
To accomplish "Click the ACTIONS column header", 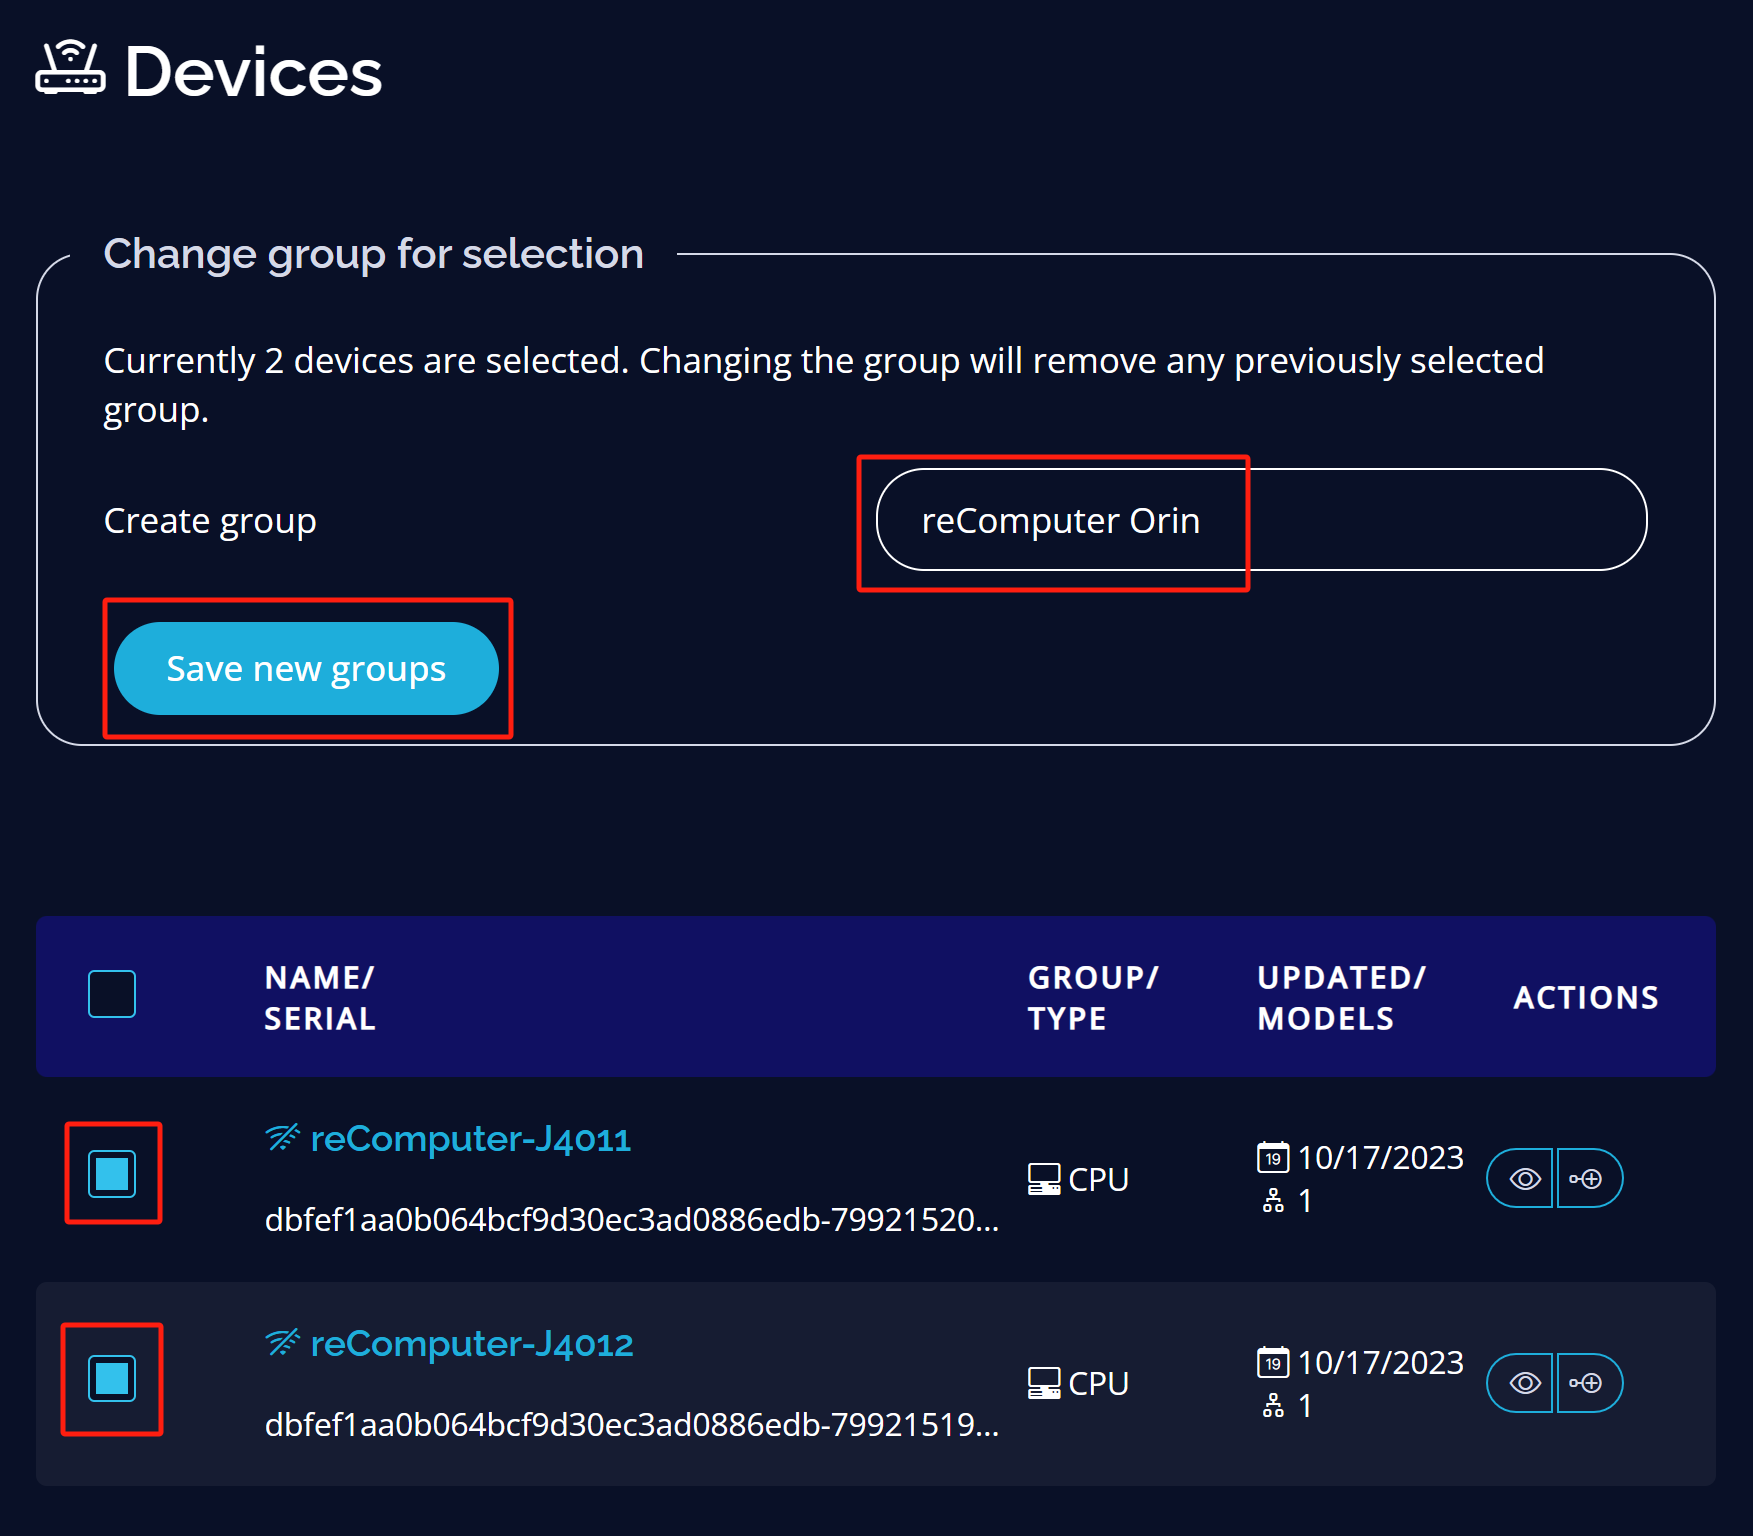I will point(1586,997).
